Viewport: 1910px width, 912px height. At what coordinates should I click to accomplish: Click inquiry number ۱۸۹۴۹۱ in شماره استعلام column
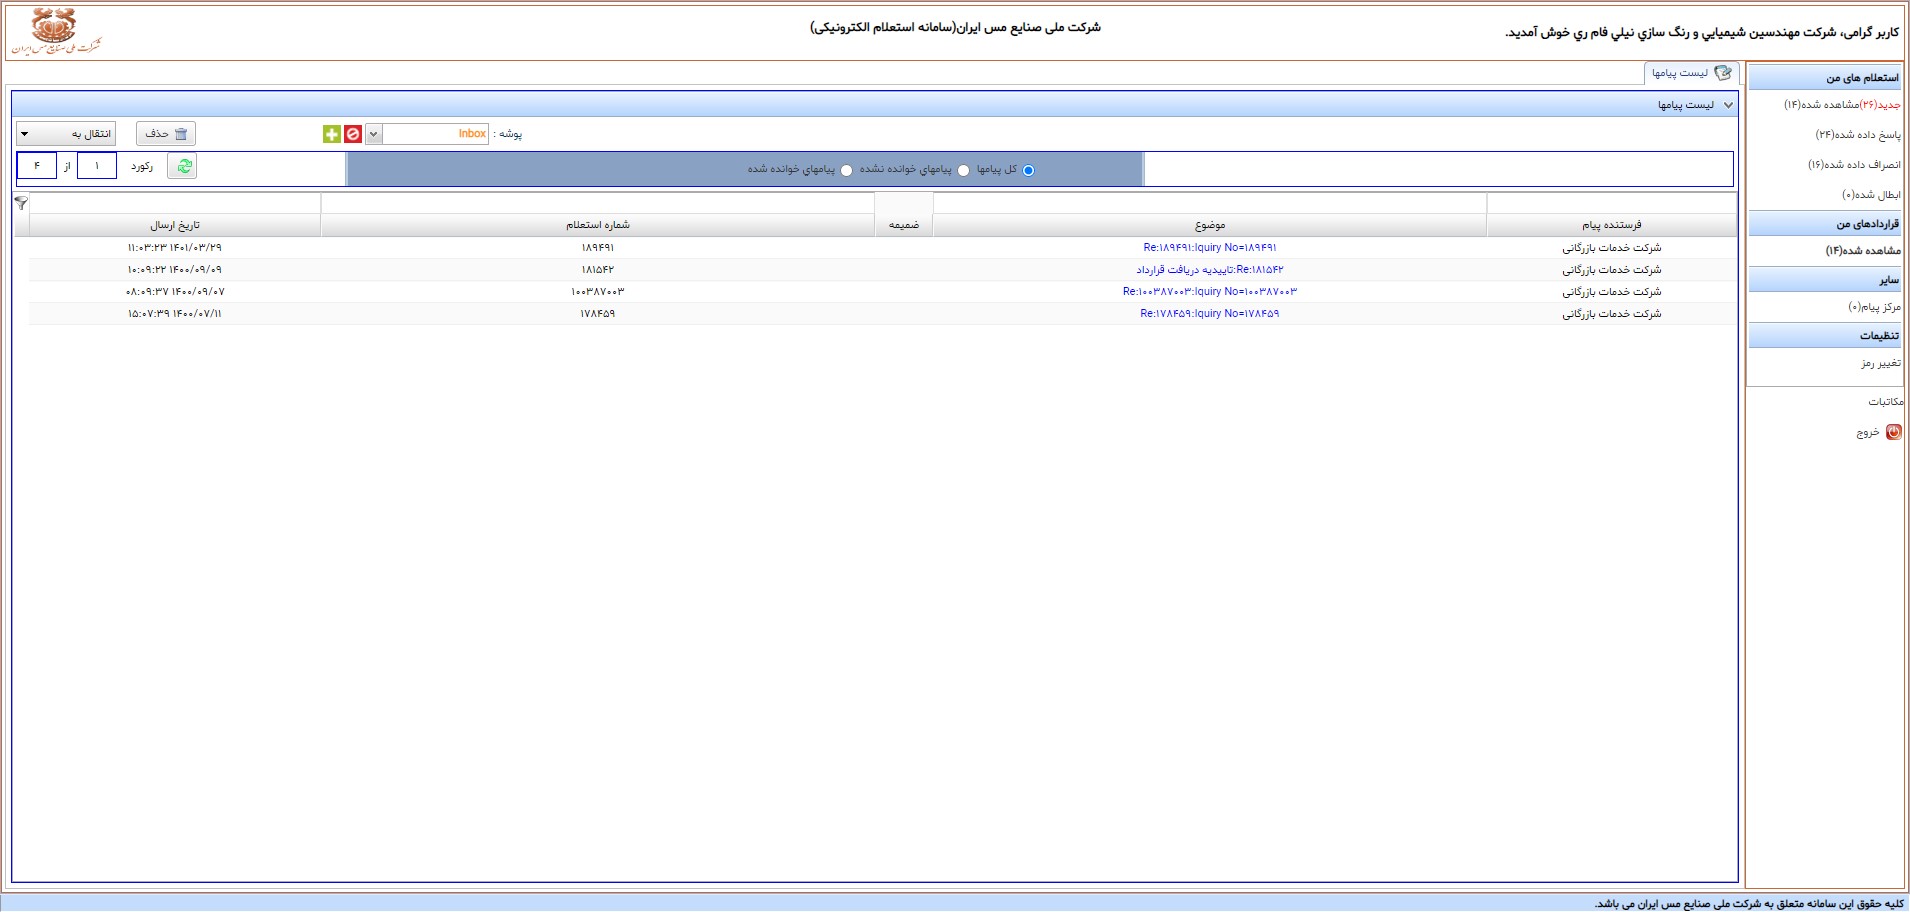(x=598, y=247)
